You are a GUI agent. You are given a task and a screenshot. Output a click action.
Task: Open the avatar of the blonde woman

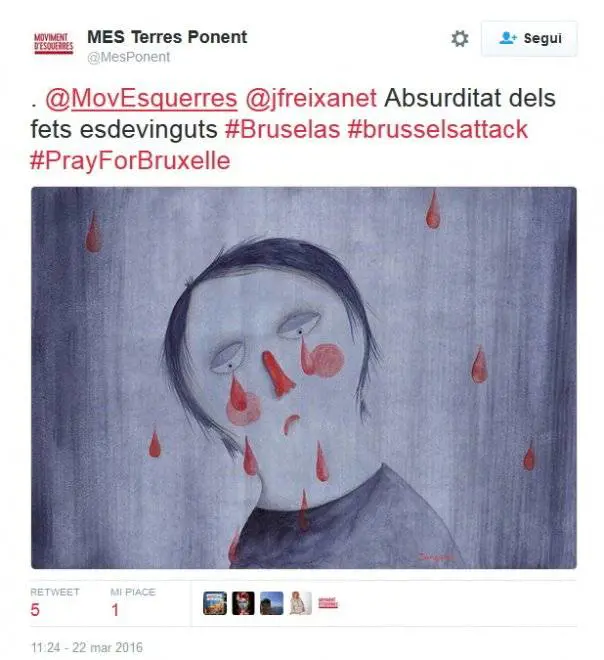click(301, 603)
